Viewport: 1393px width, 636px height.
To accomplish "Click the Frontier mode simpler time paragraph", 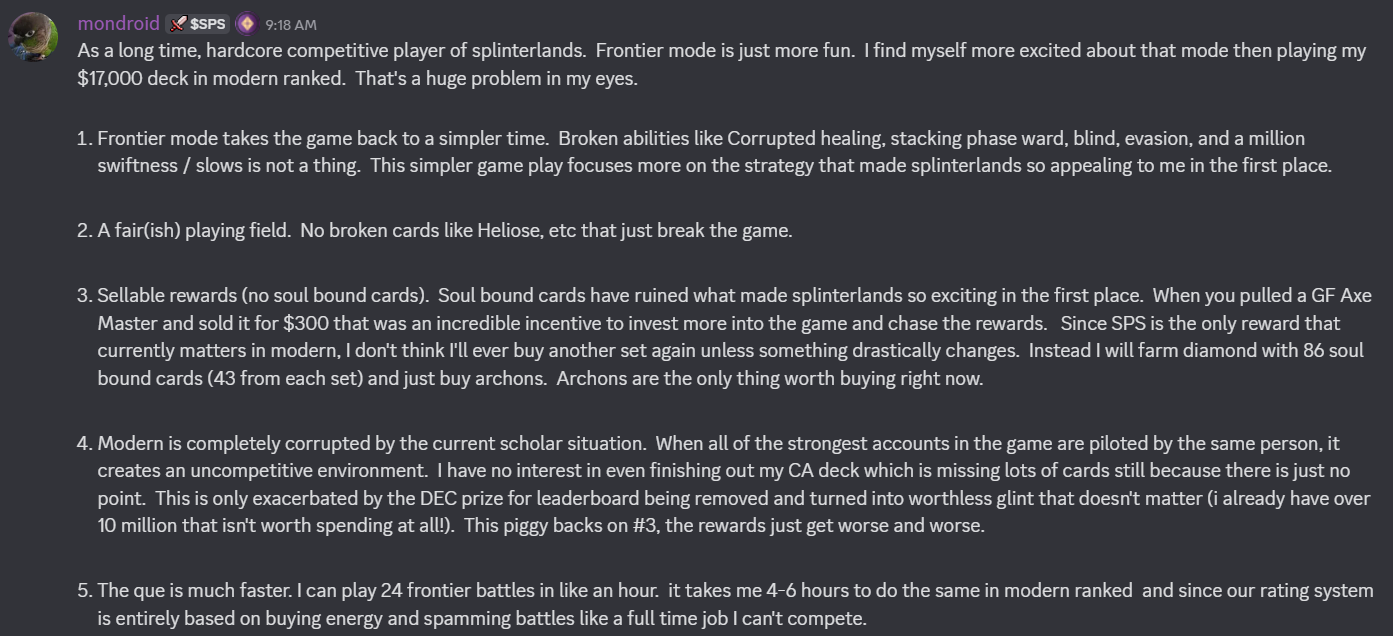I will (x=714, y=152).
